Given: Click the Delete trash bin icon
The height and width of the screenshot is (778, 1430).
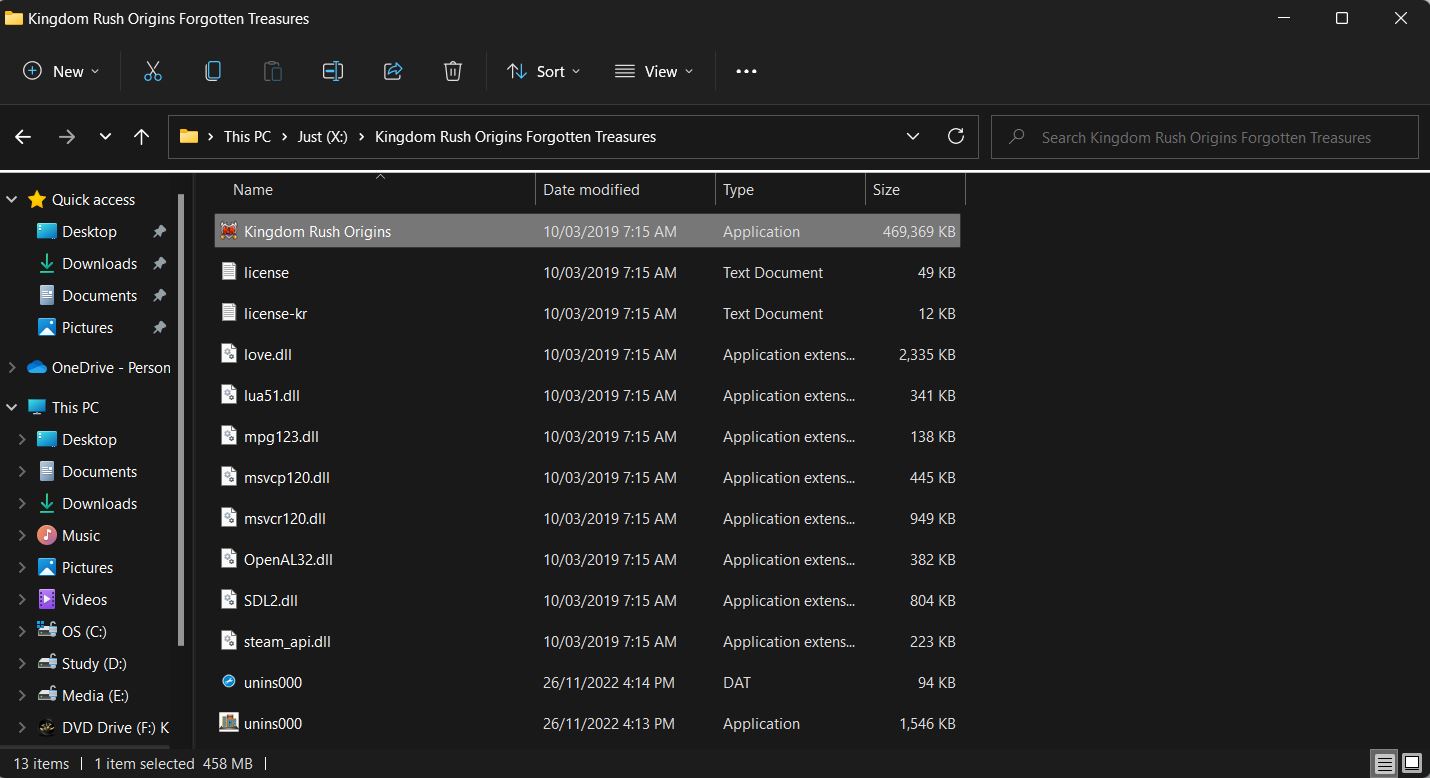Looking at the screenshot, I should (453, 71).
